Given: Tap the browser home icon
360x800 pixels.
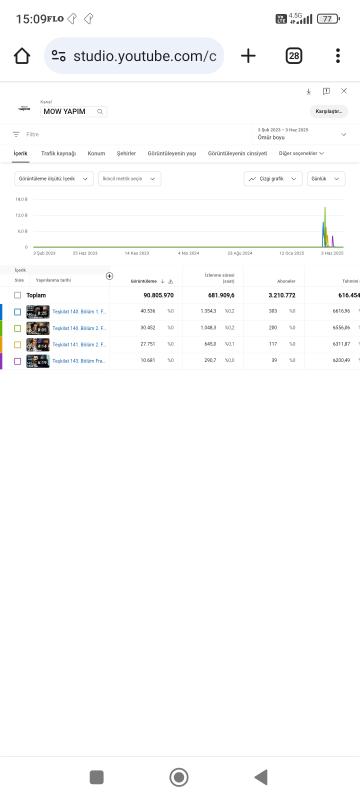Looking at the screenshot, I should [22, 56].
